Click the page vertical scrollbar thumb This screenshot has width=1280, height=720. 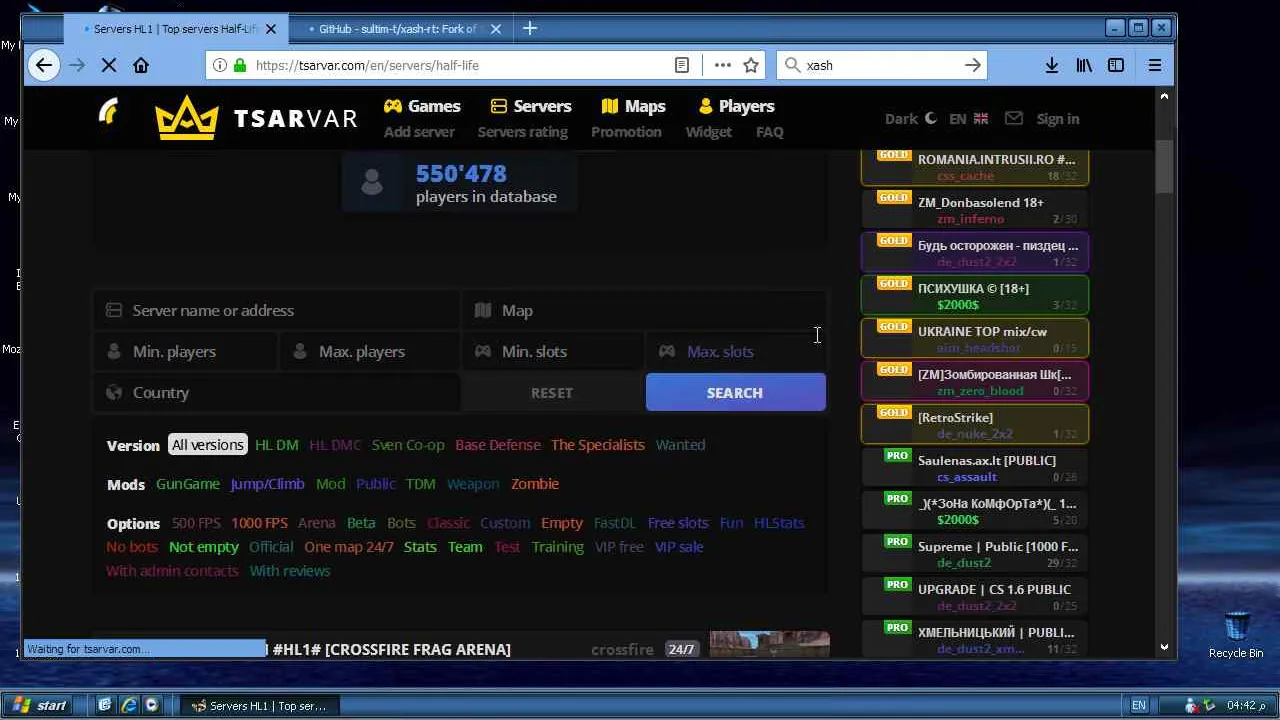point(1164,165)
